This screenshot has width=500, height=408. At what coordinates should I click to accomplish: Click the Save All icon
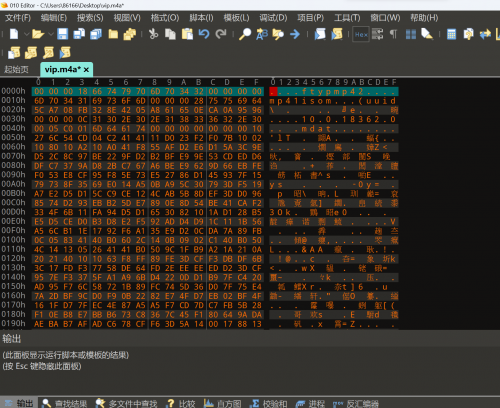pos(96,34)
